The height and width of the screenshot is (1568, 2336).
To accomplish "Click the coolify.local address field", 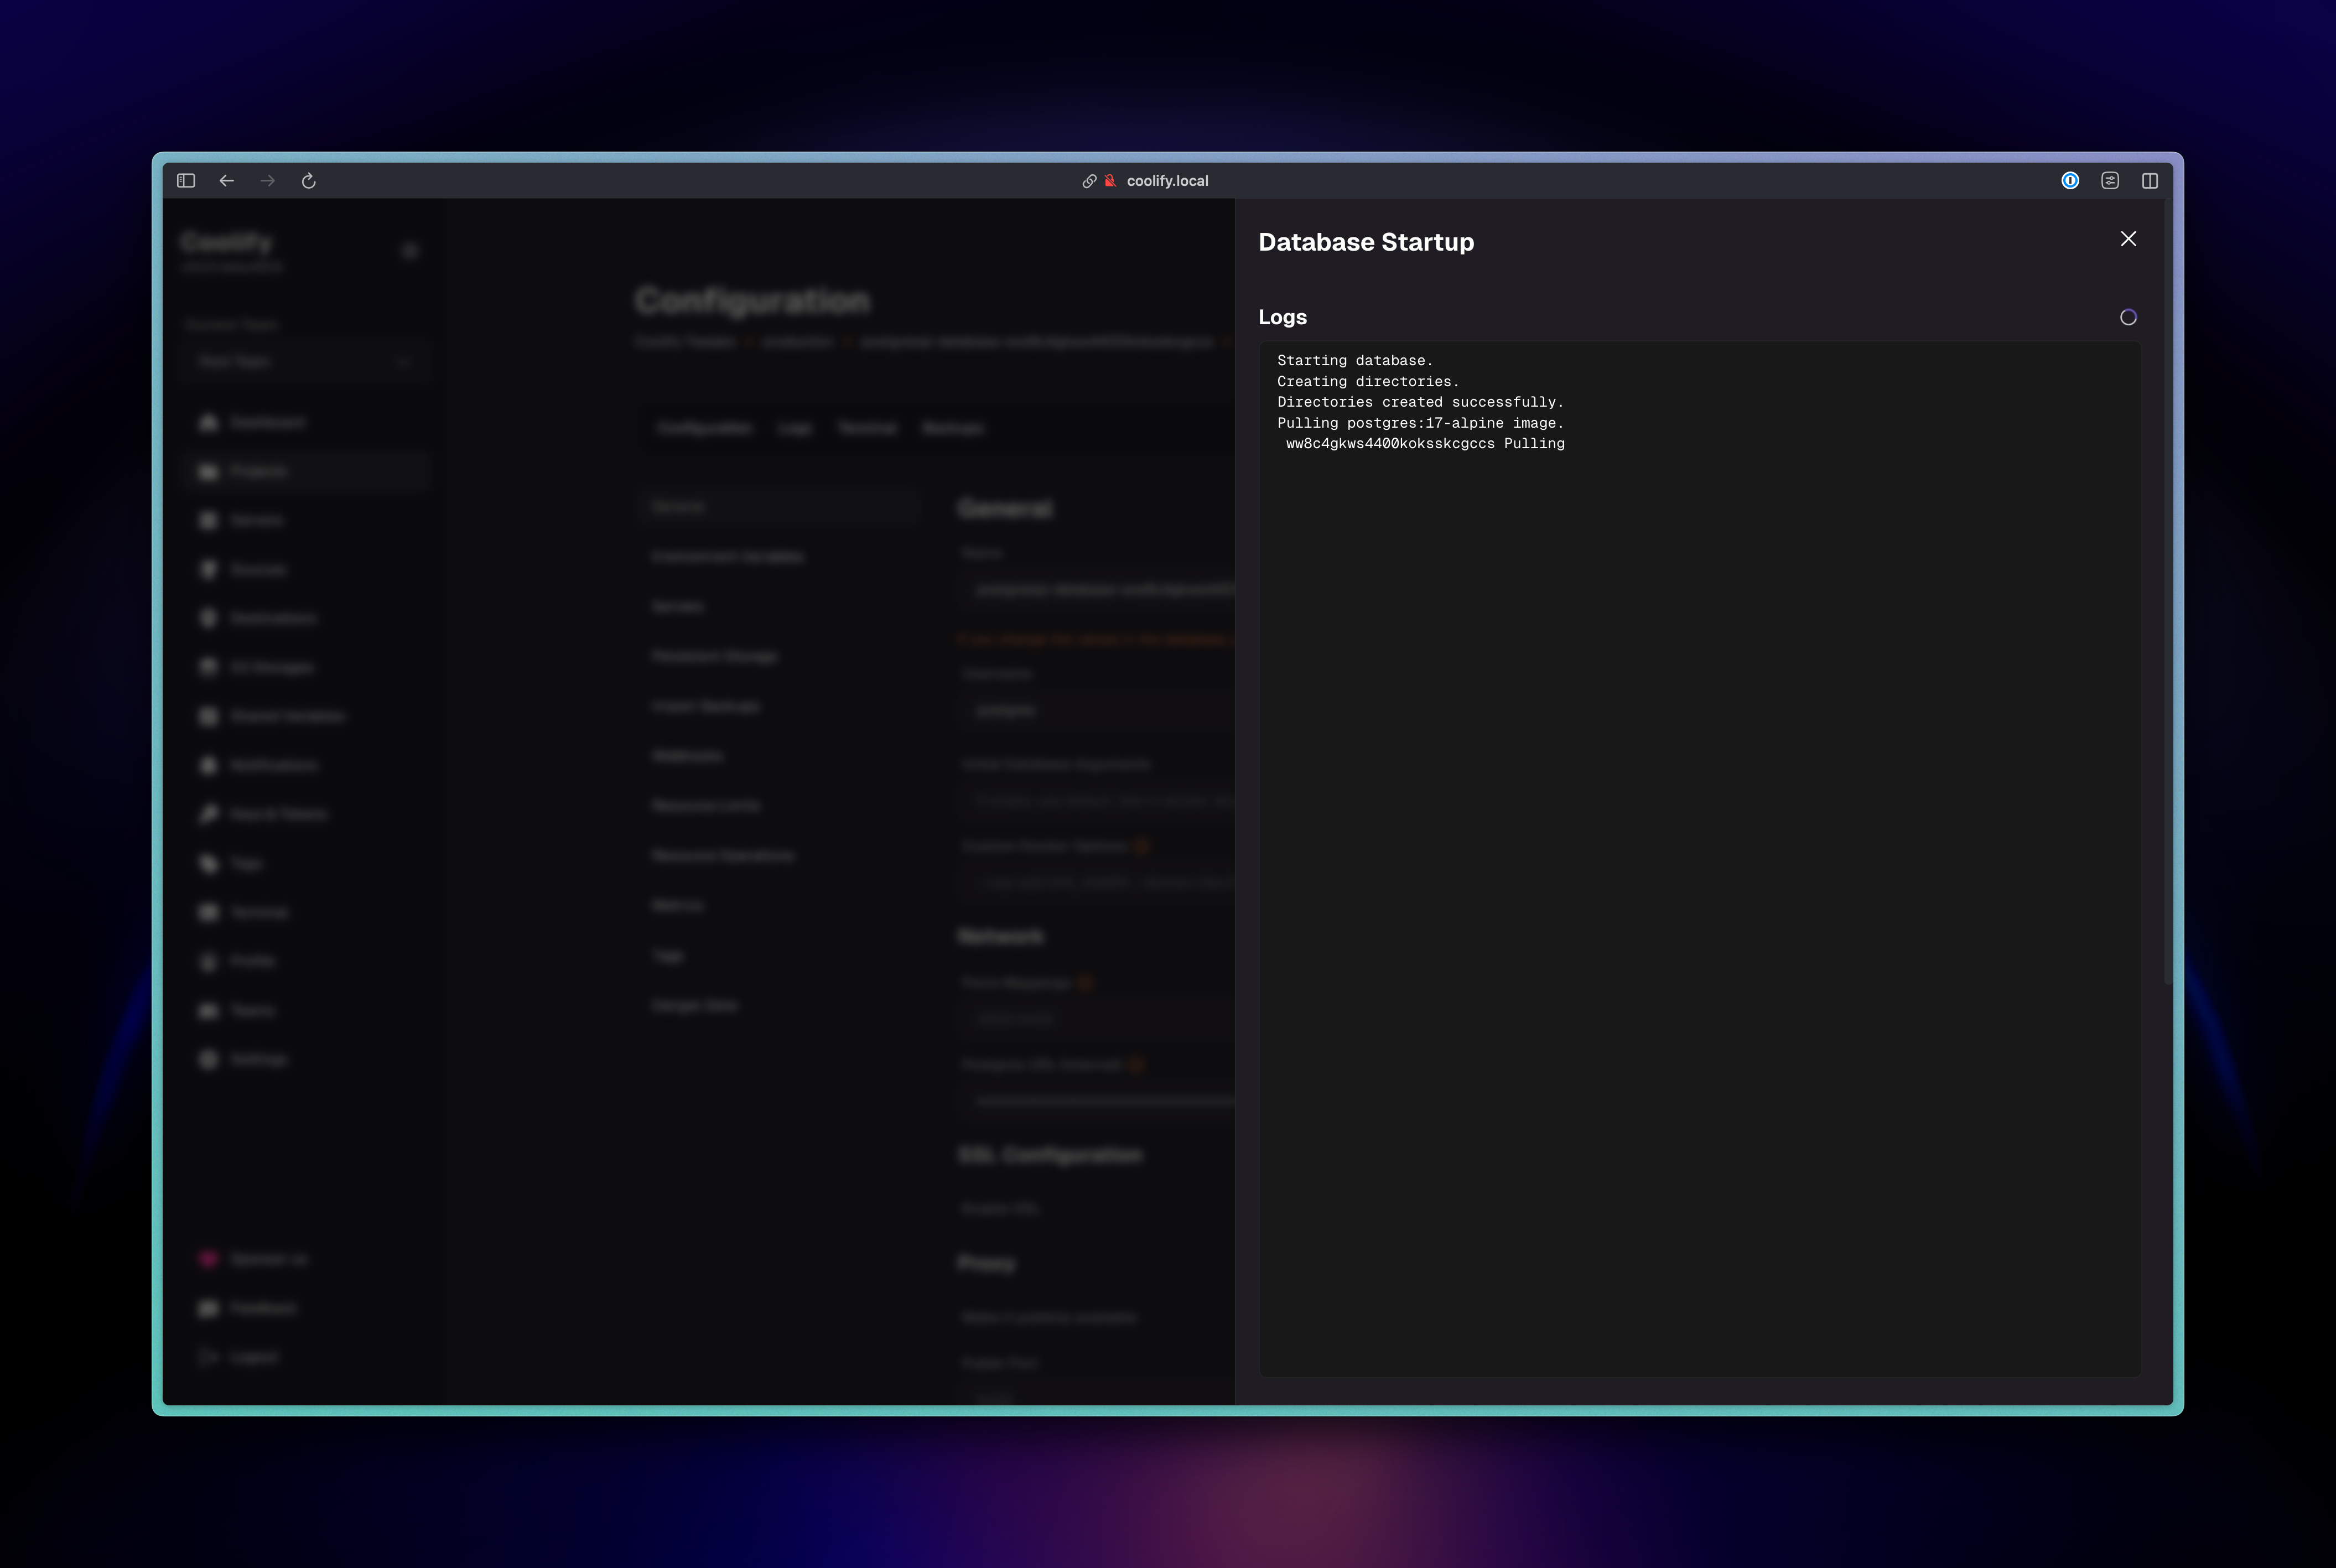I will point(1167,181).
